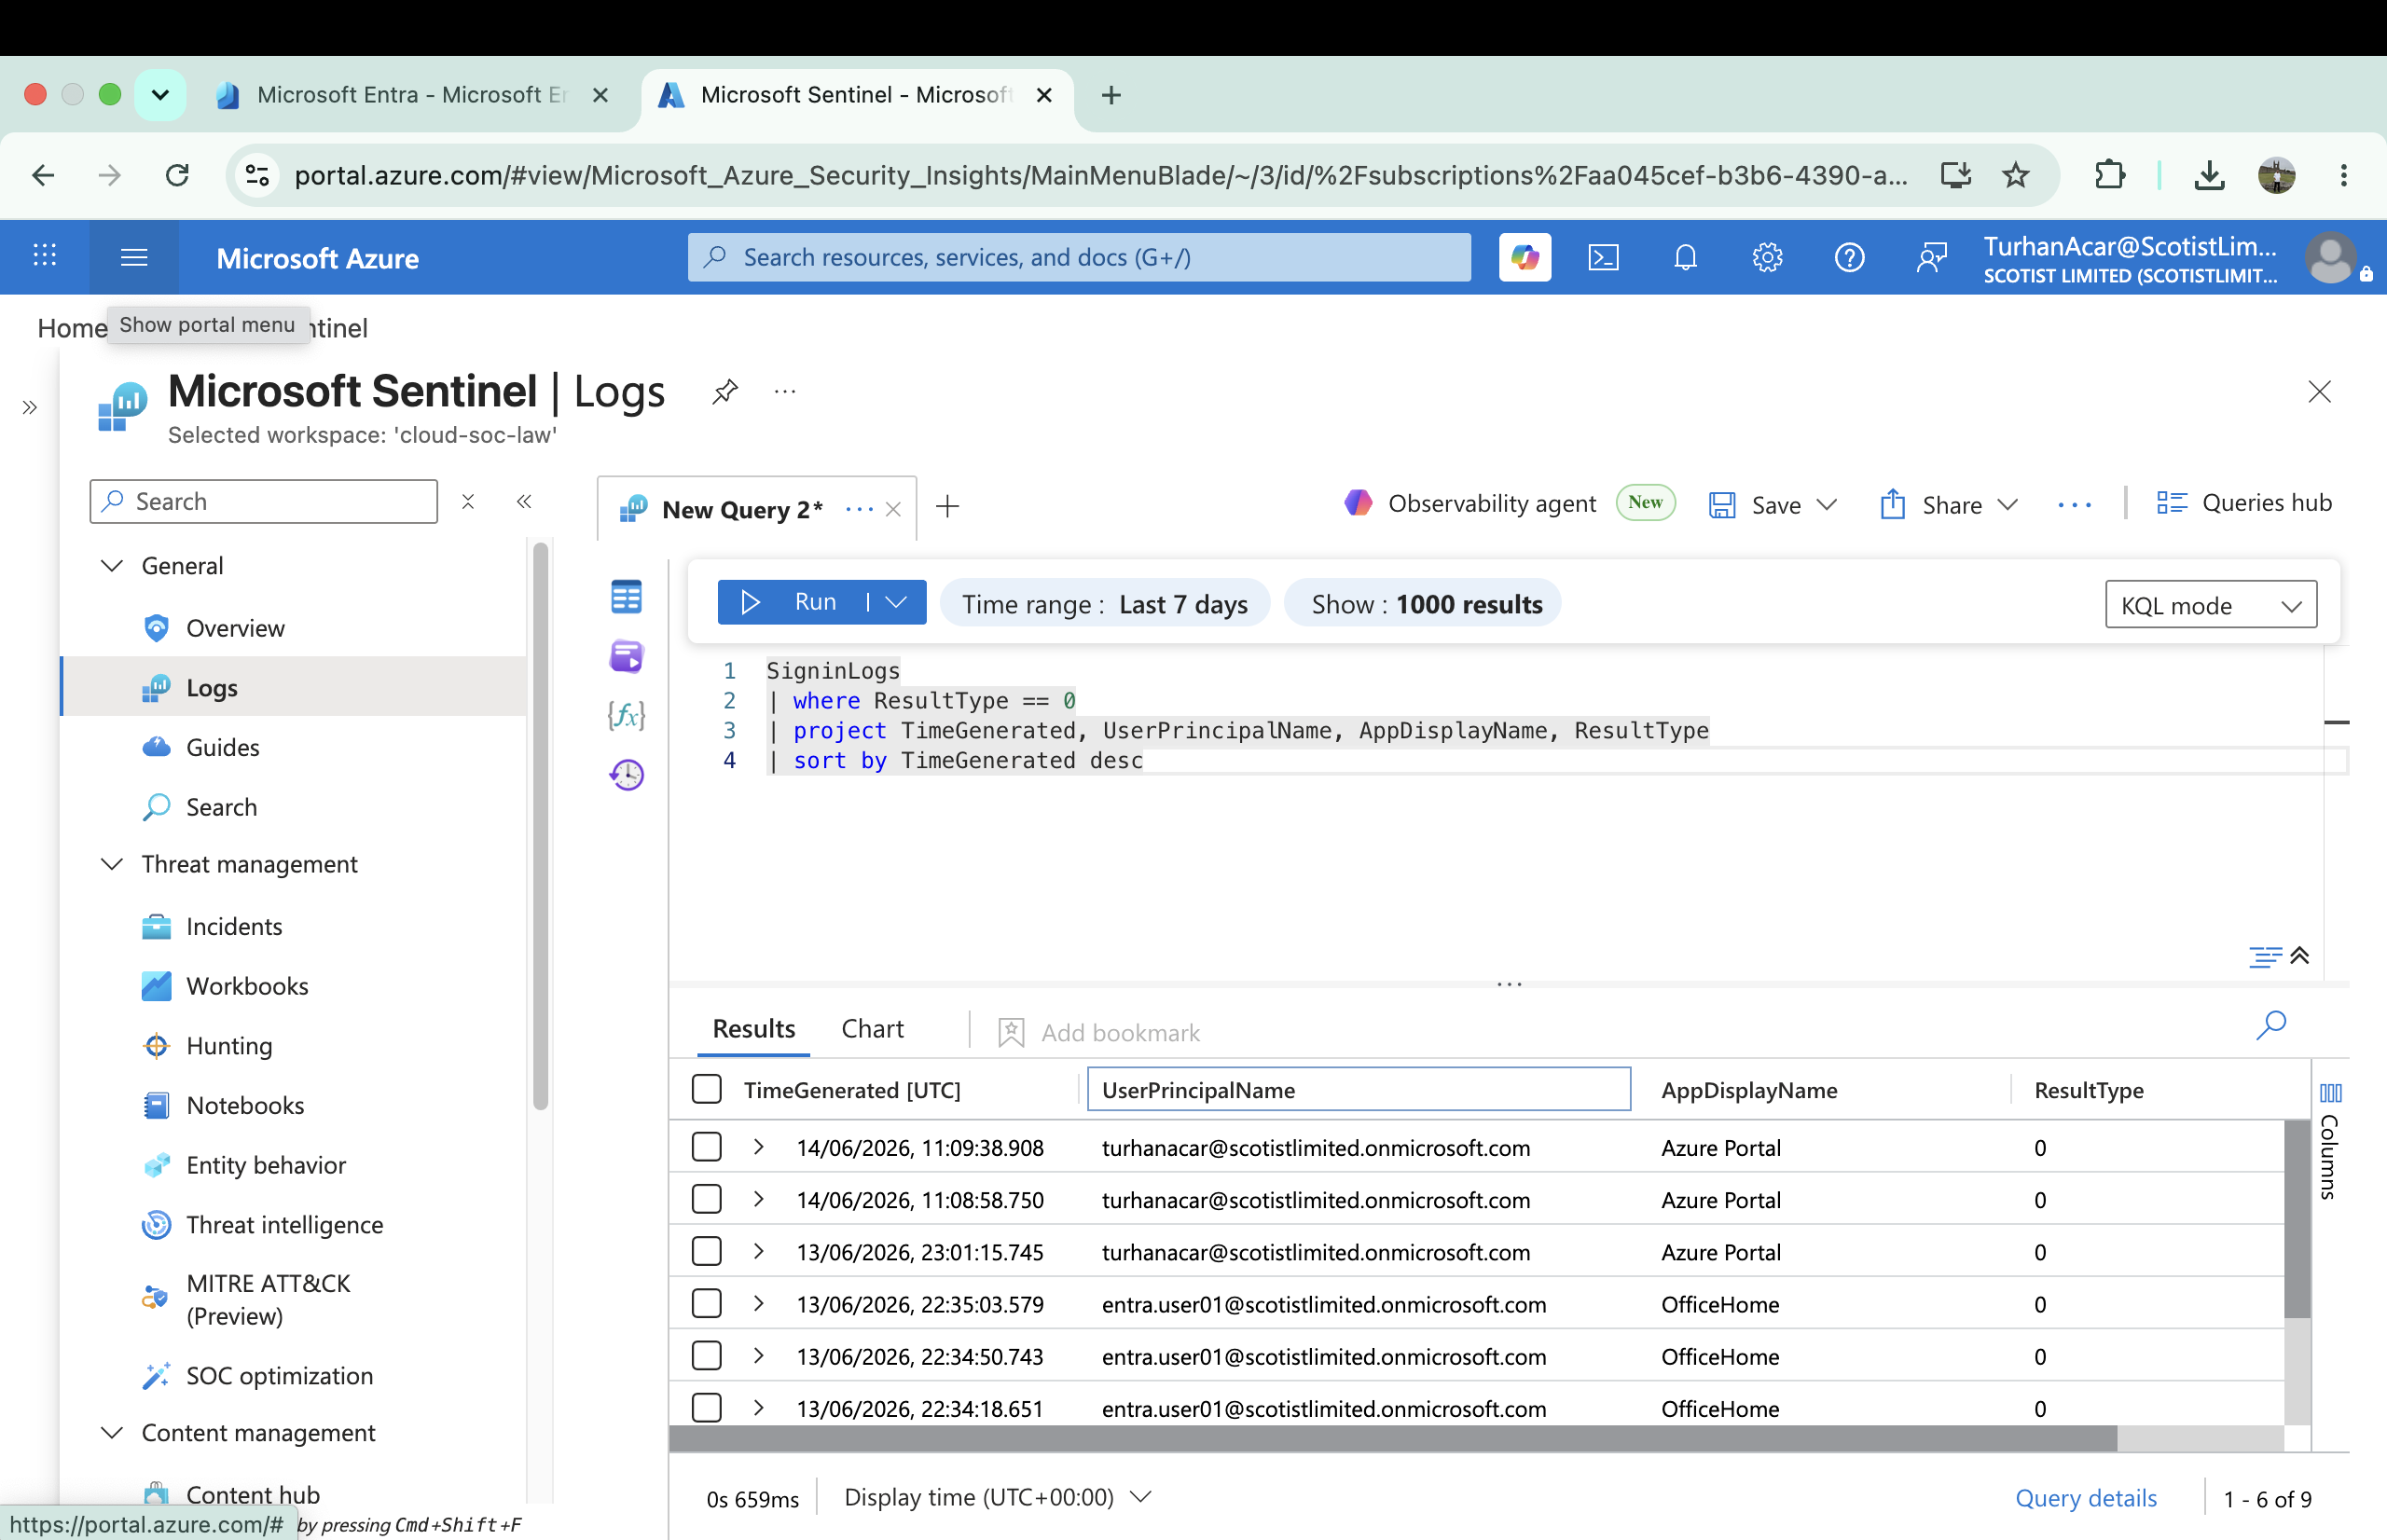2387x1540 pixels.
Task: Expand the 13/06/2026, 22:35:03.579 result row
Action: (758, 1303)
